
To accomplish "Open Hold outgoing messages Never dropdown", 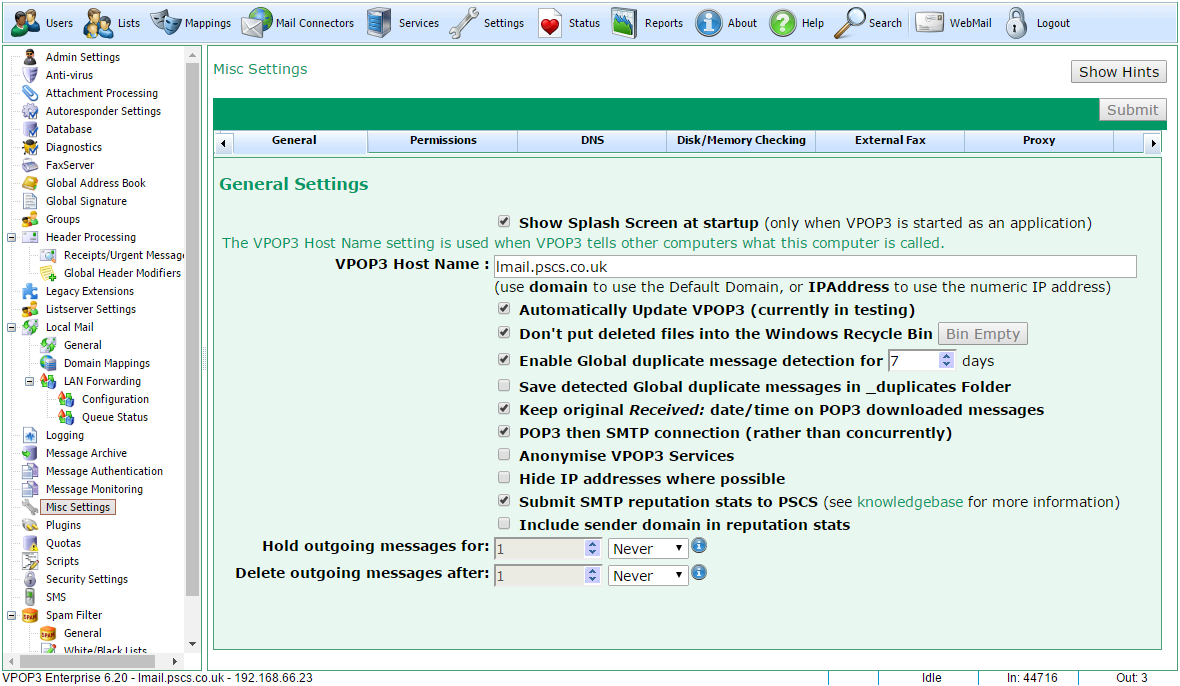I will (x=648, y=549).
